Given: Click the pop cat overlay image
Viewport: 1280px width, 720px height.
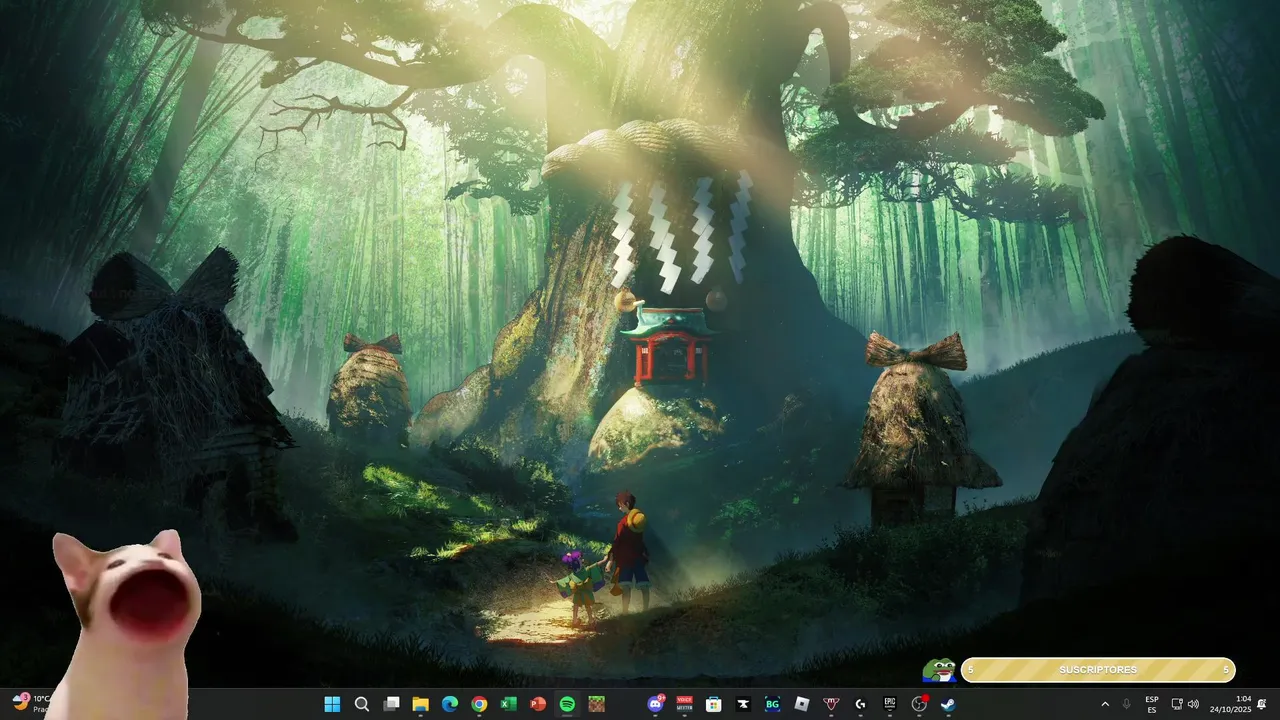Looking at the screenshot, I should (x=126, y=625).
